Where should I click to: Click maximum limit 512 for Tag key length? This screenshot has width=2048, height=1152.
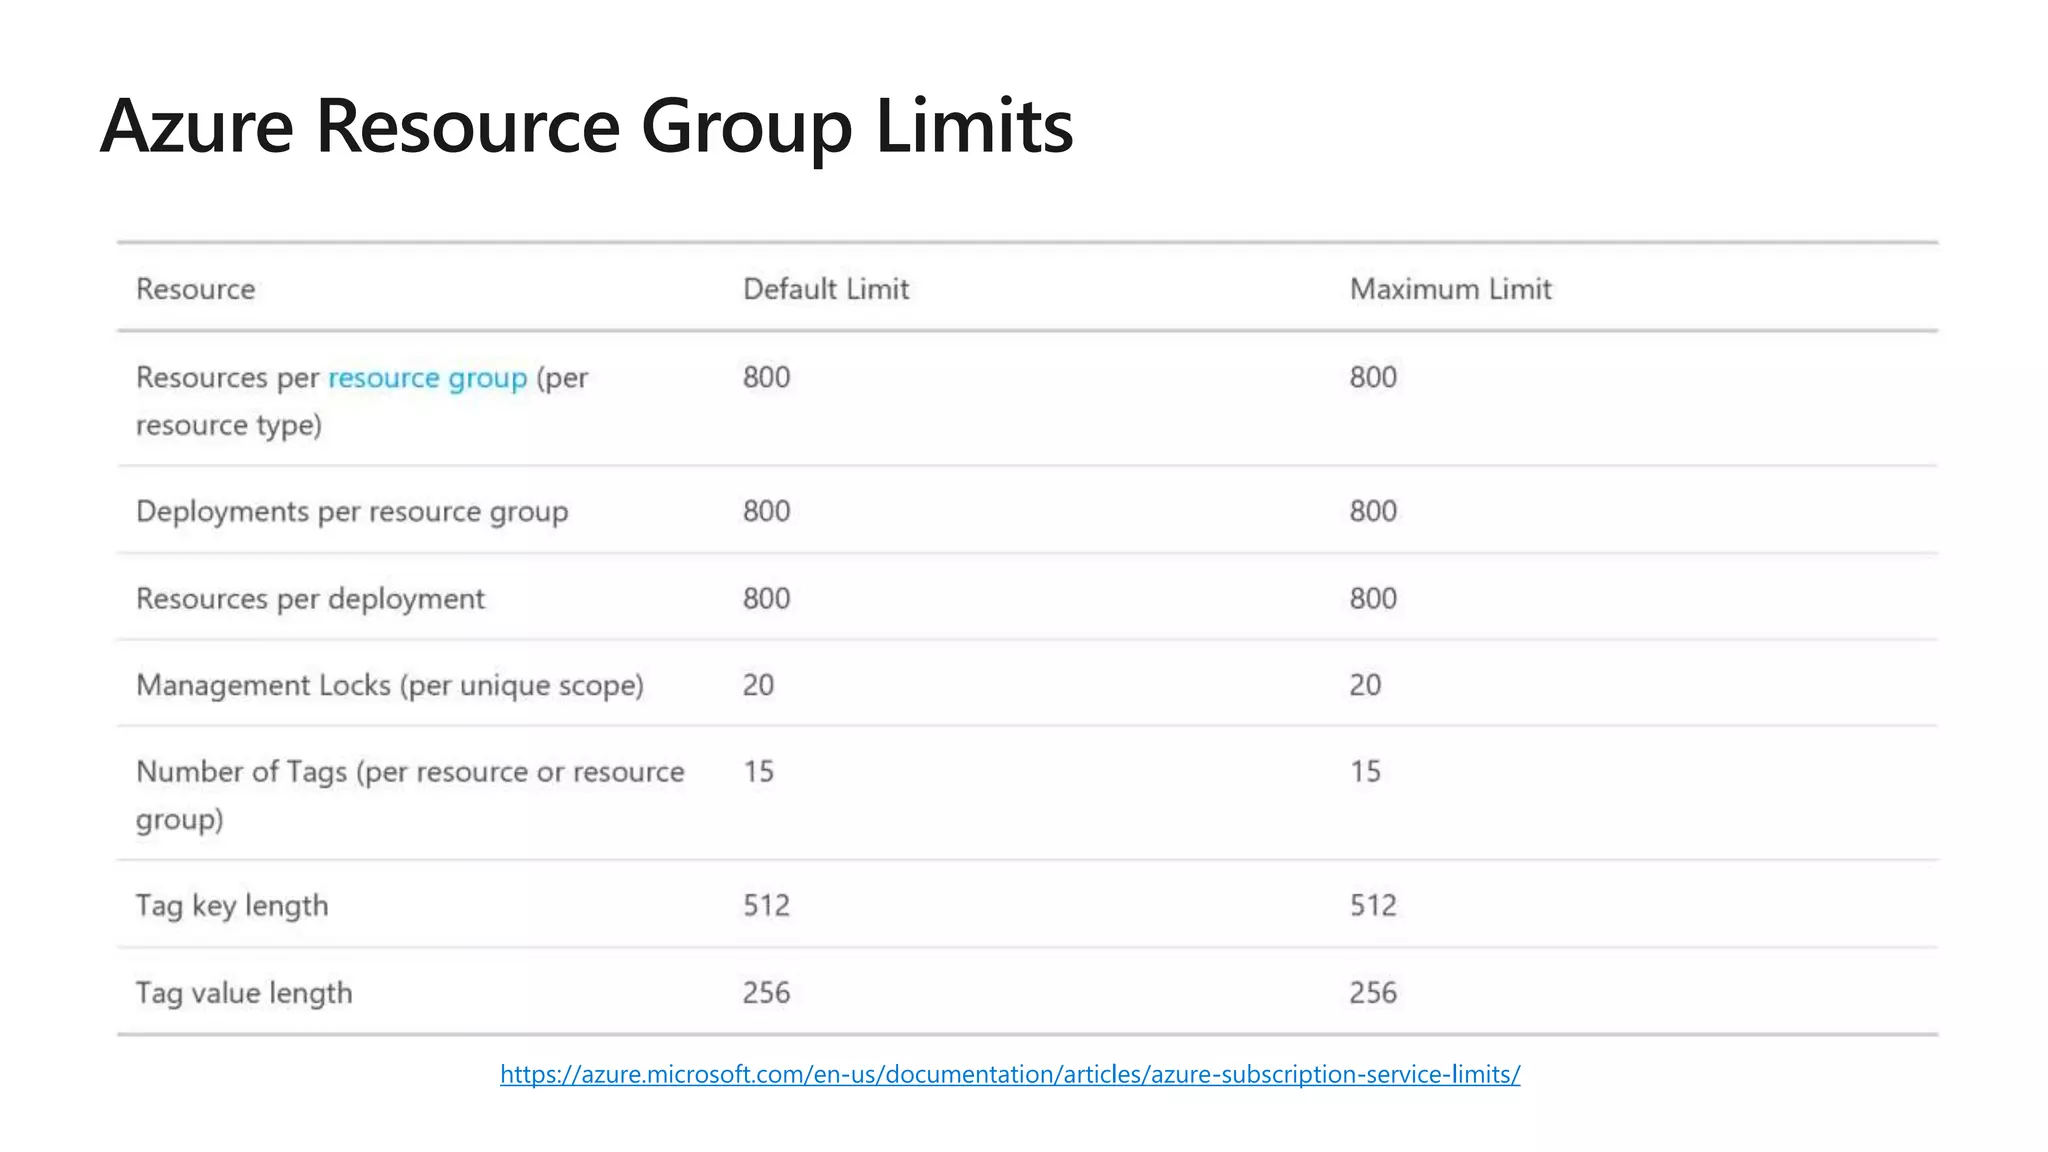[1374, 905]
